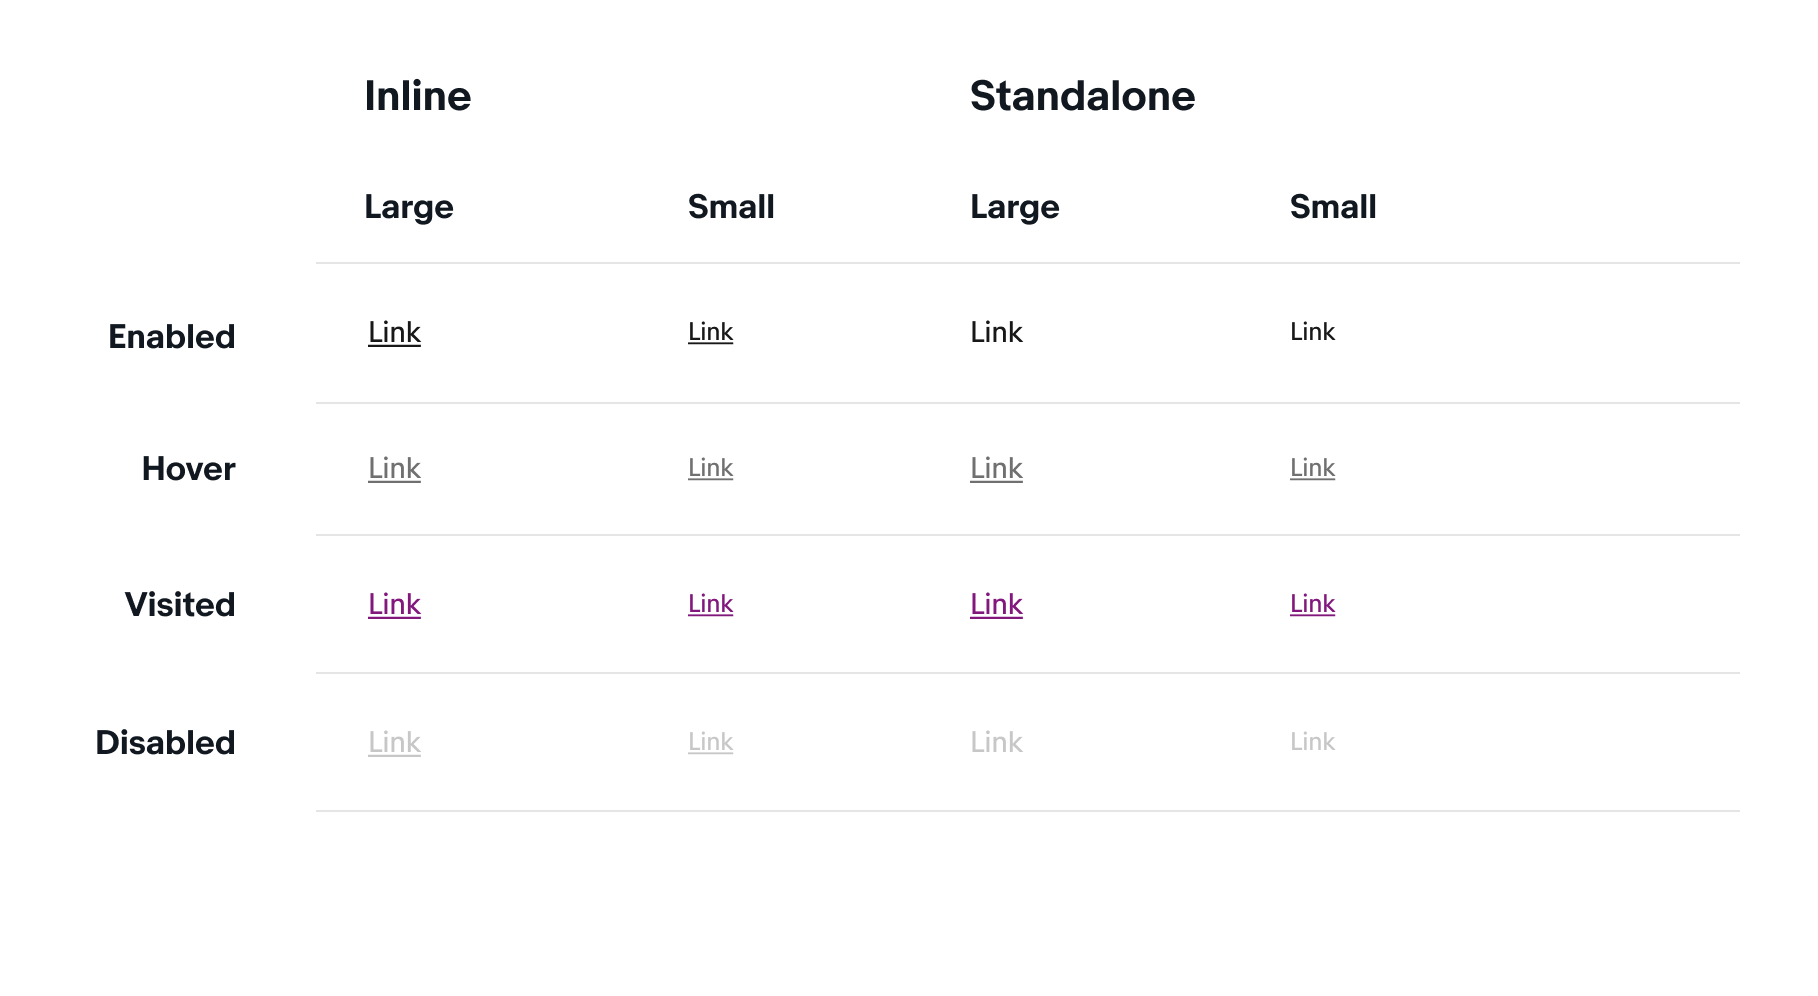Select the hover-state small standalone Link
The image size is (1818, 996).
[x=1312, y=468]
